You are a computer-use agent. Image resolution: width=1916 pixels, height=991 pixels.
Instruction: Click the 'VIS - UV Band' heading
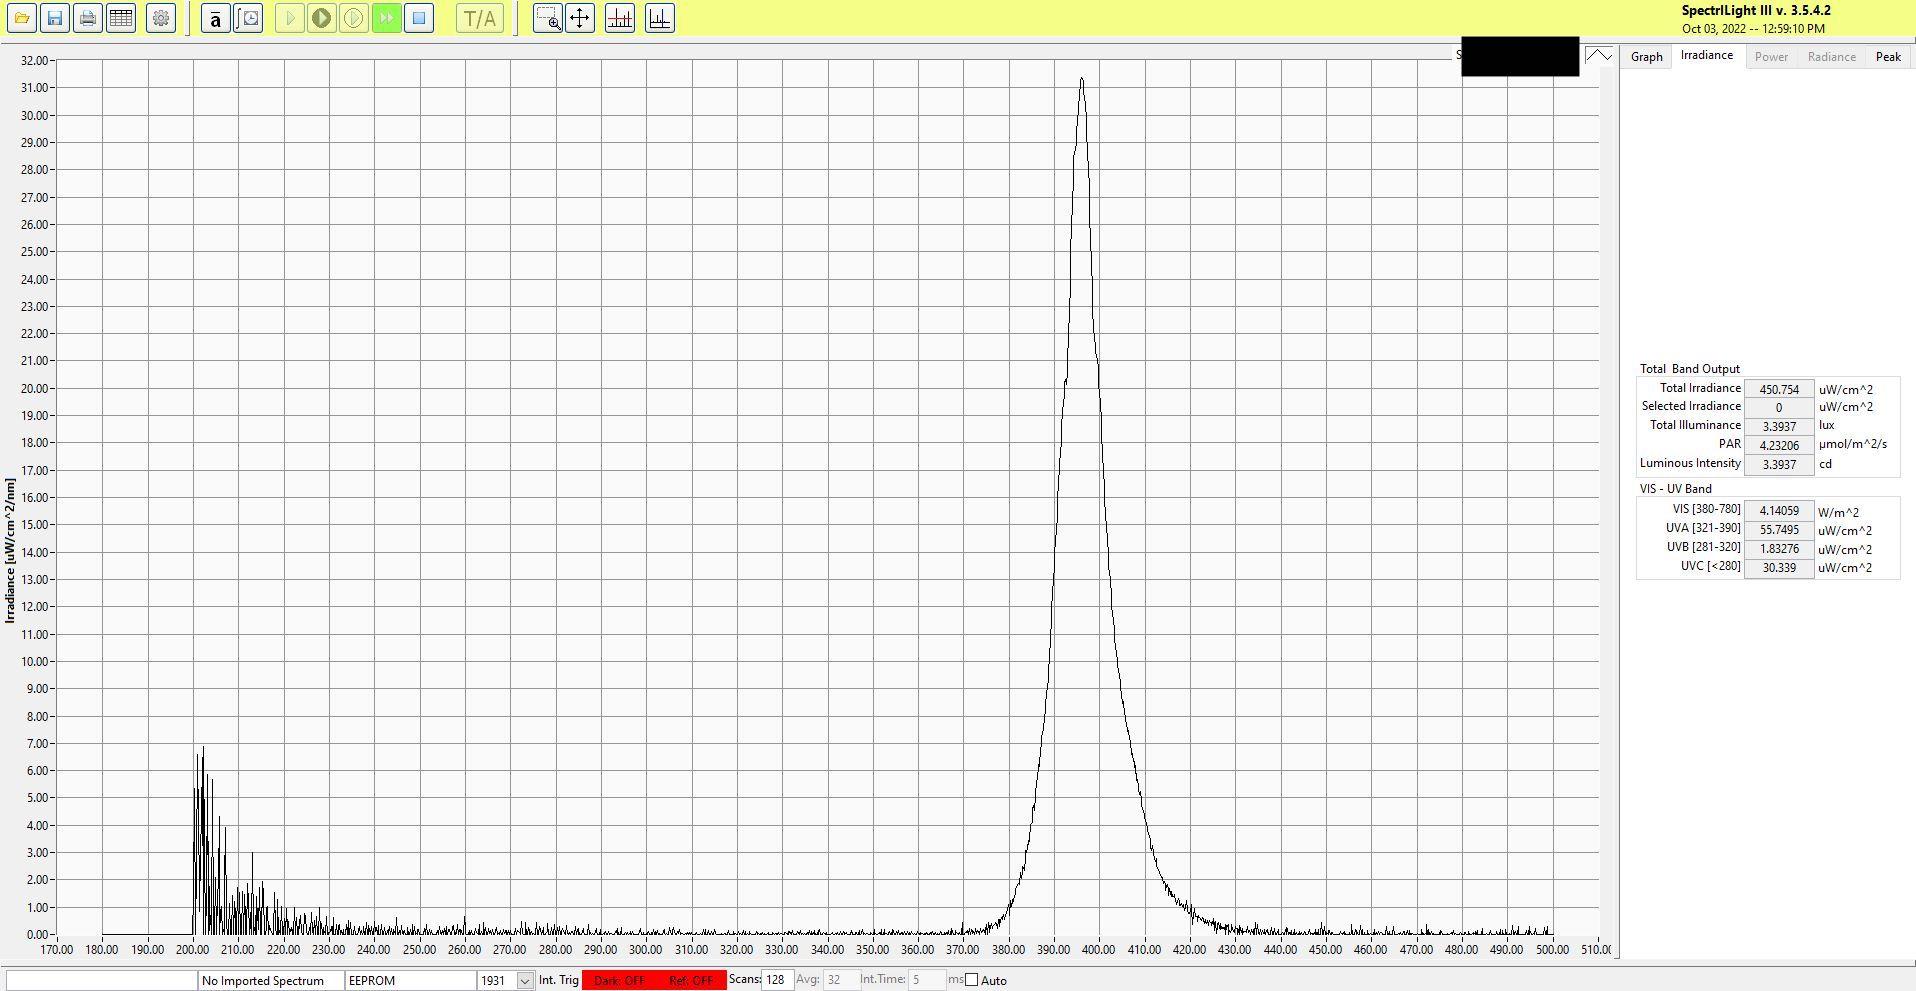coord(1675,489)
